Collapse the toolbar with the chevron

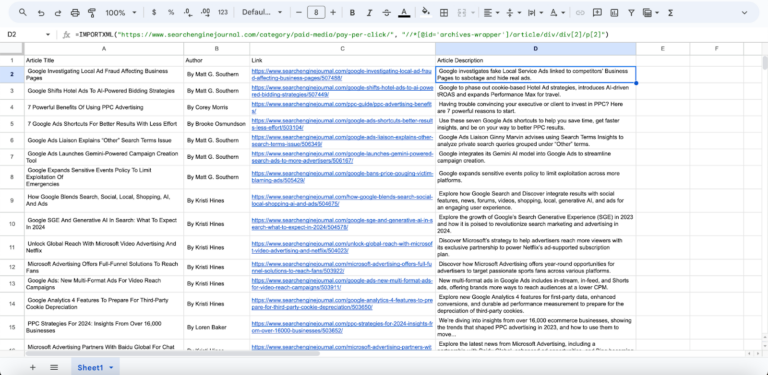[x=744, y=13]
